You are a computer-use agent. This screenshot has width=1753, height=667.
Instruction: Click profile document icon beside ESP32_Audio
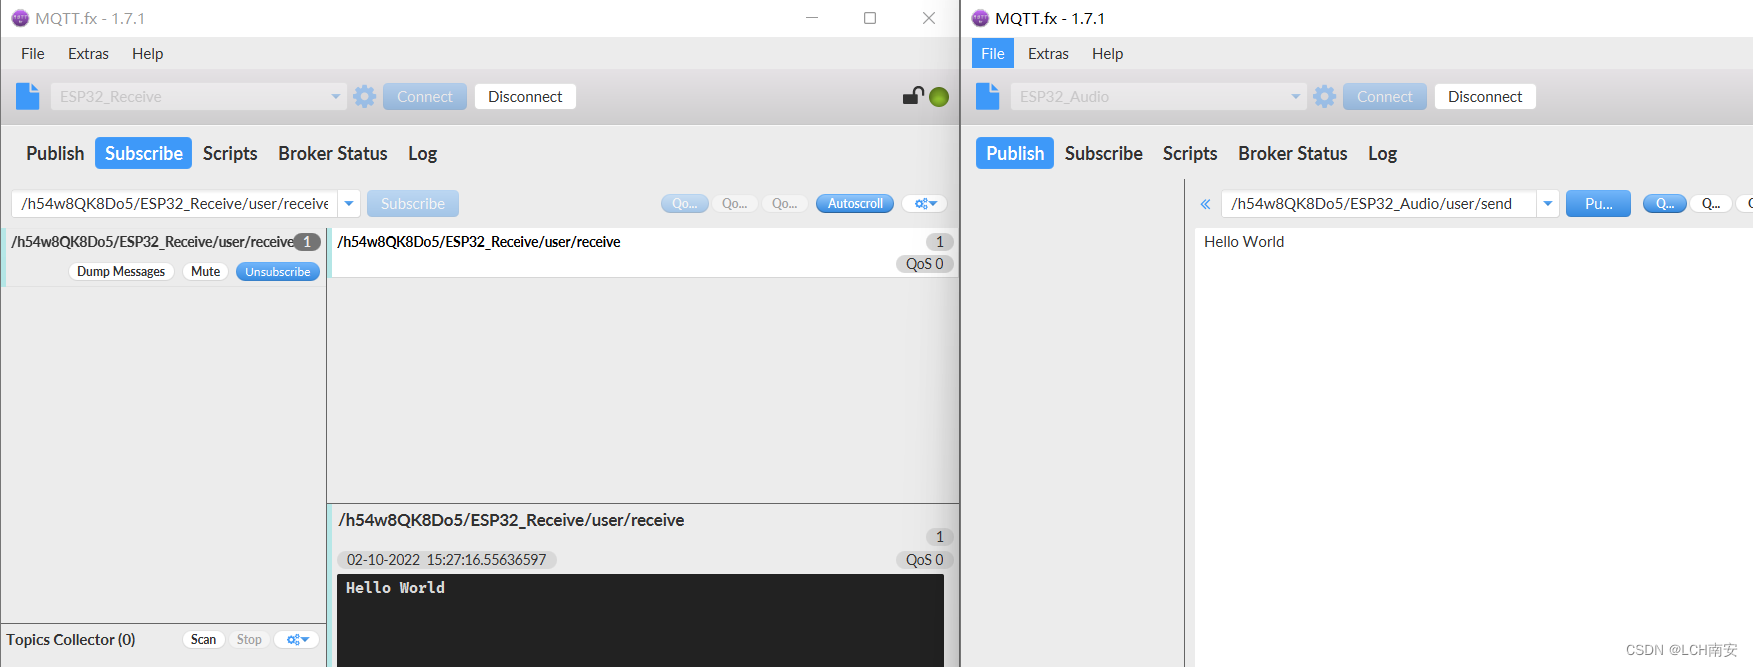tap(988, 96)
